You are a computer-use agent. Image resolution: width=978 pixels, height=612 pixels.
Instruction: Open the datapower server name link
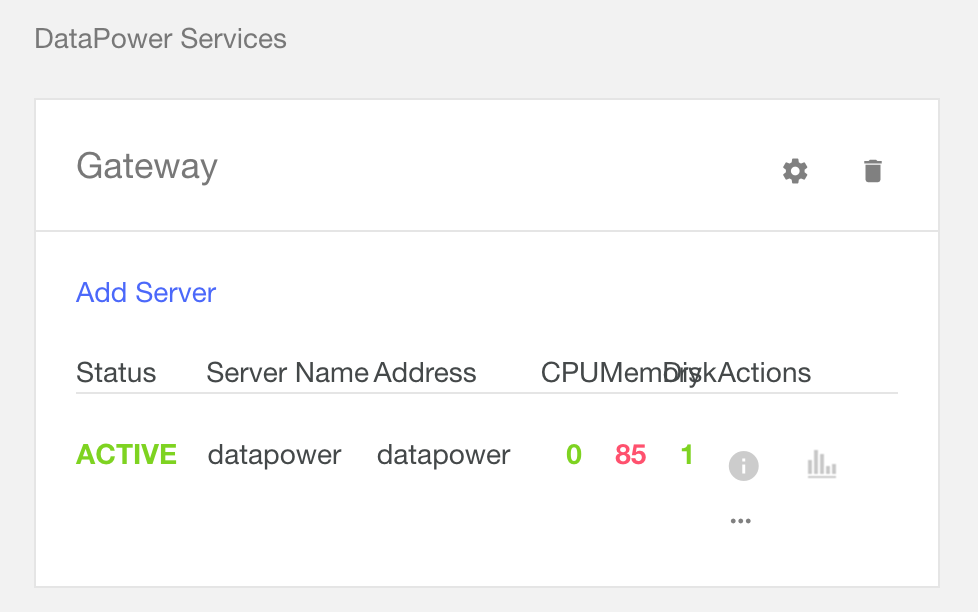(274, 454)
